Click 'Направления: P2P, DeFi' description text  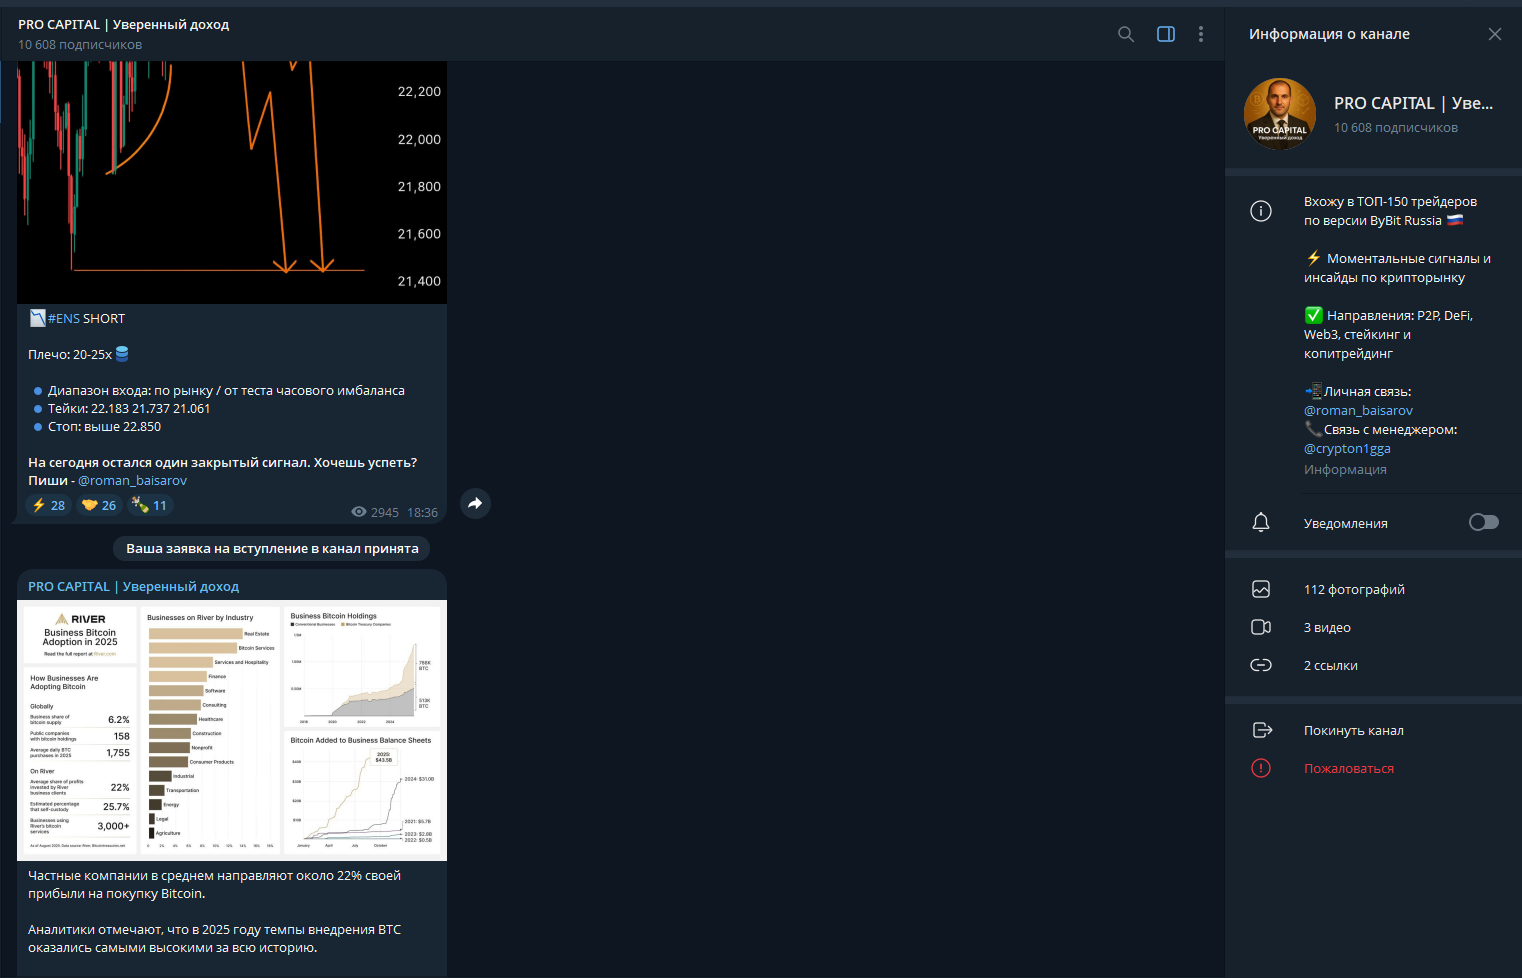(x=1388, y=334)
